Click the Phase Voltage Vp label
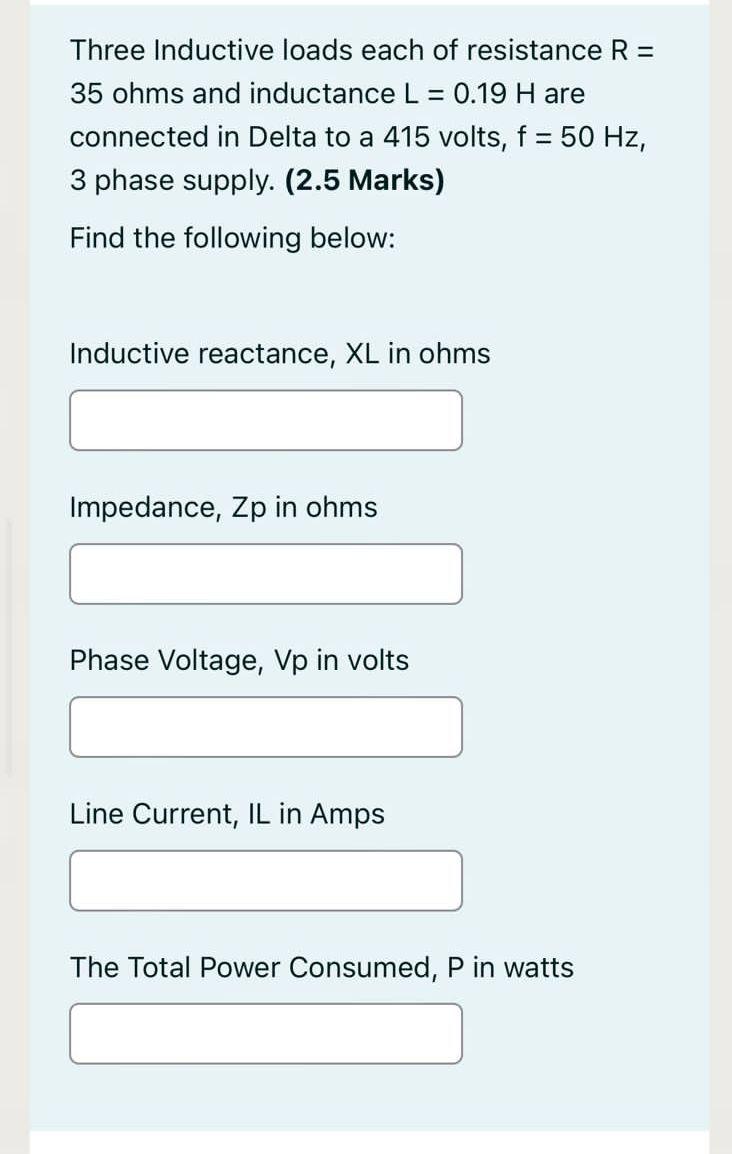This screenshot has width=732, height=1154. click(239, 660)
